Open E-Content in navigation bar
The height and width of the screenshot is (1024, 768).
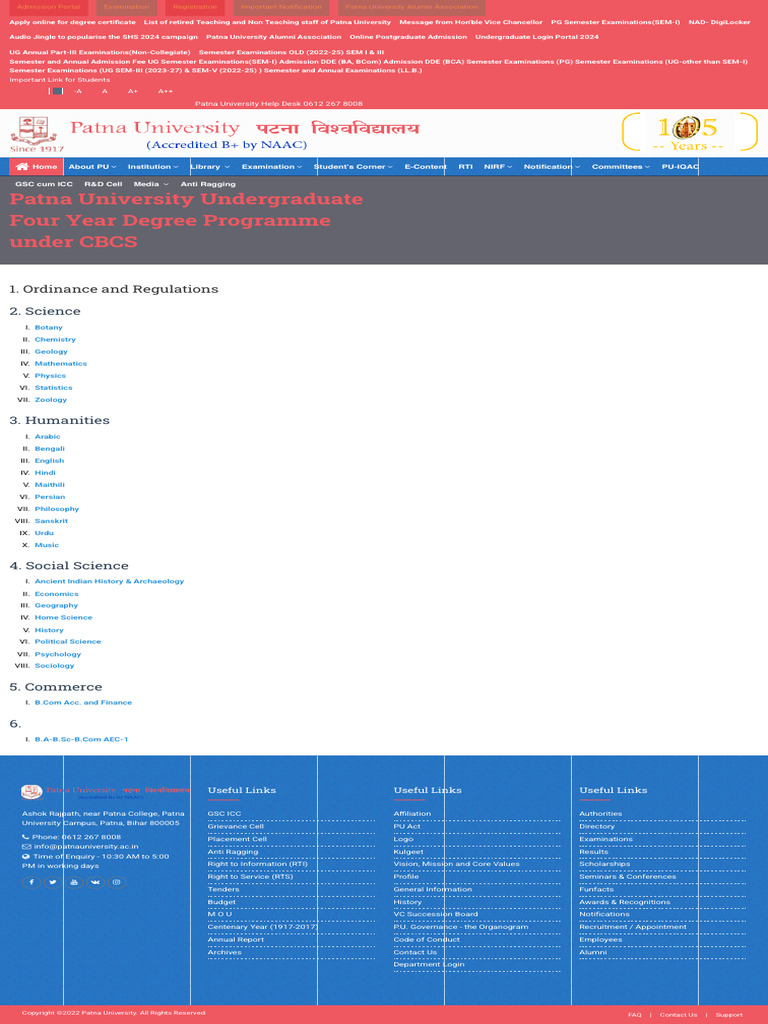click(x=426, y=167)
